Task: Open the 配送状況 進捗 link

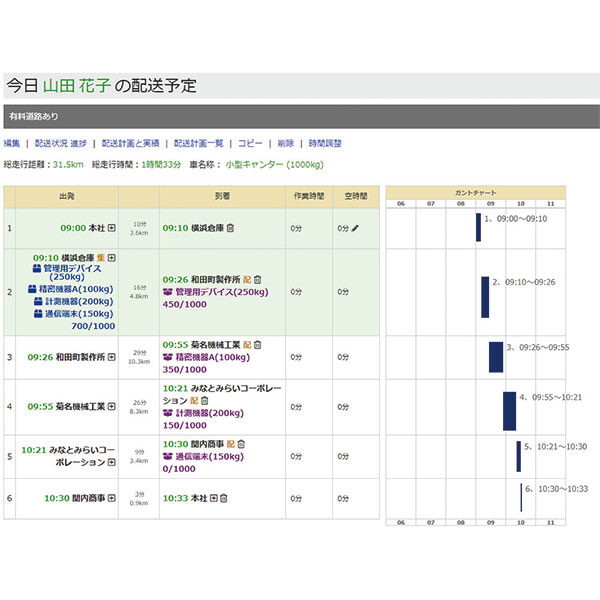Action: coord(60,143)
